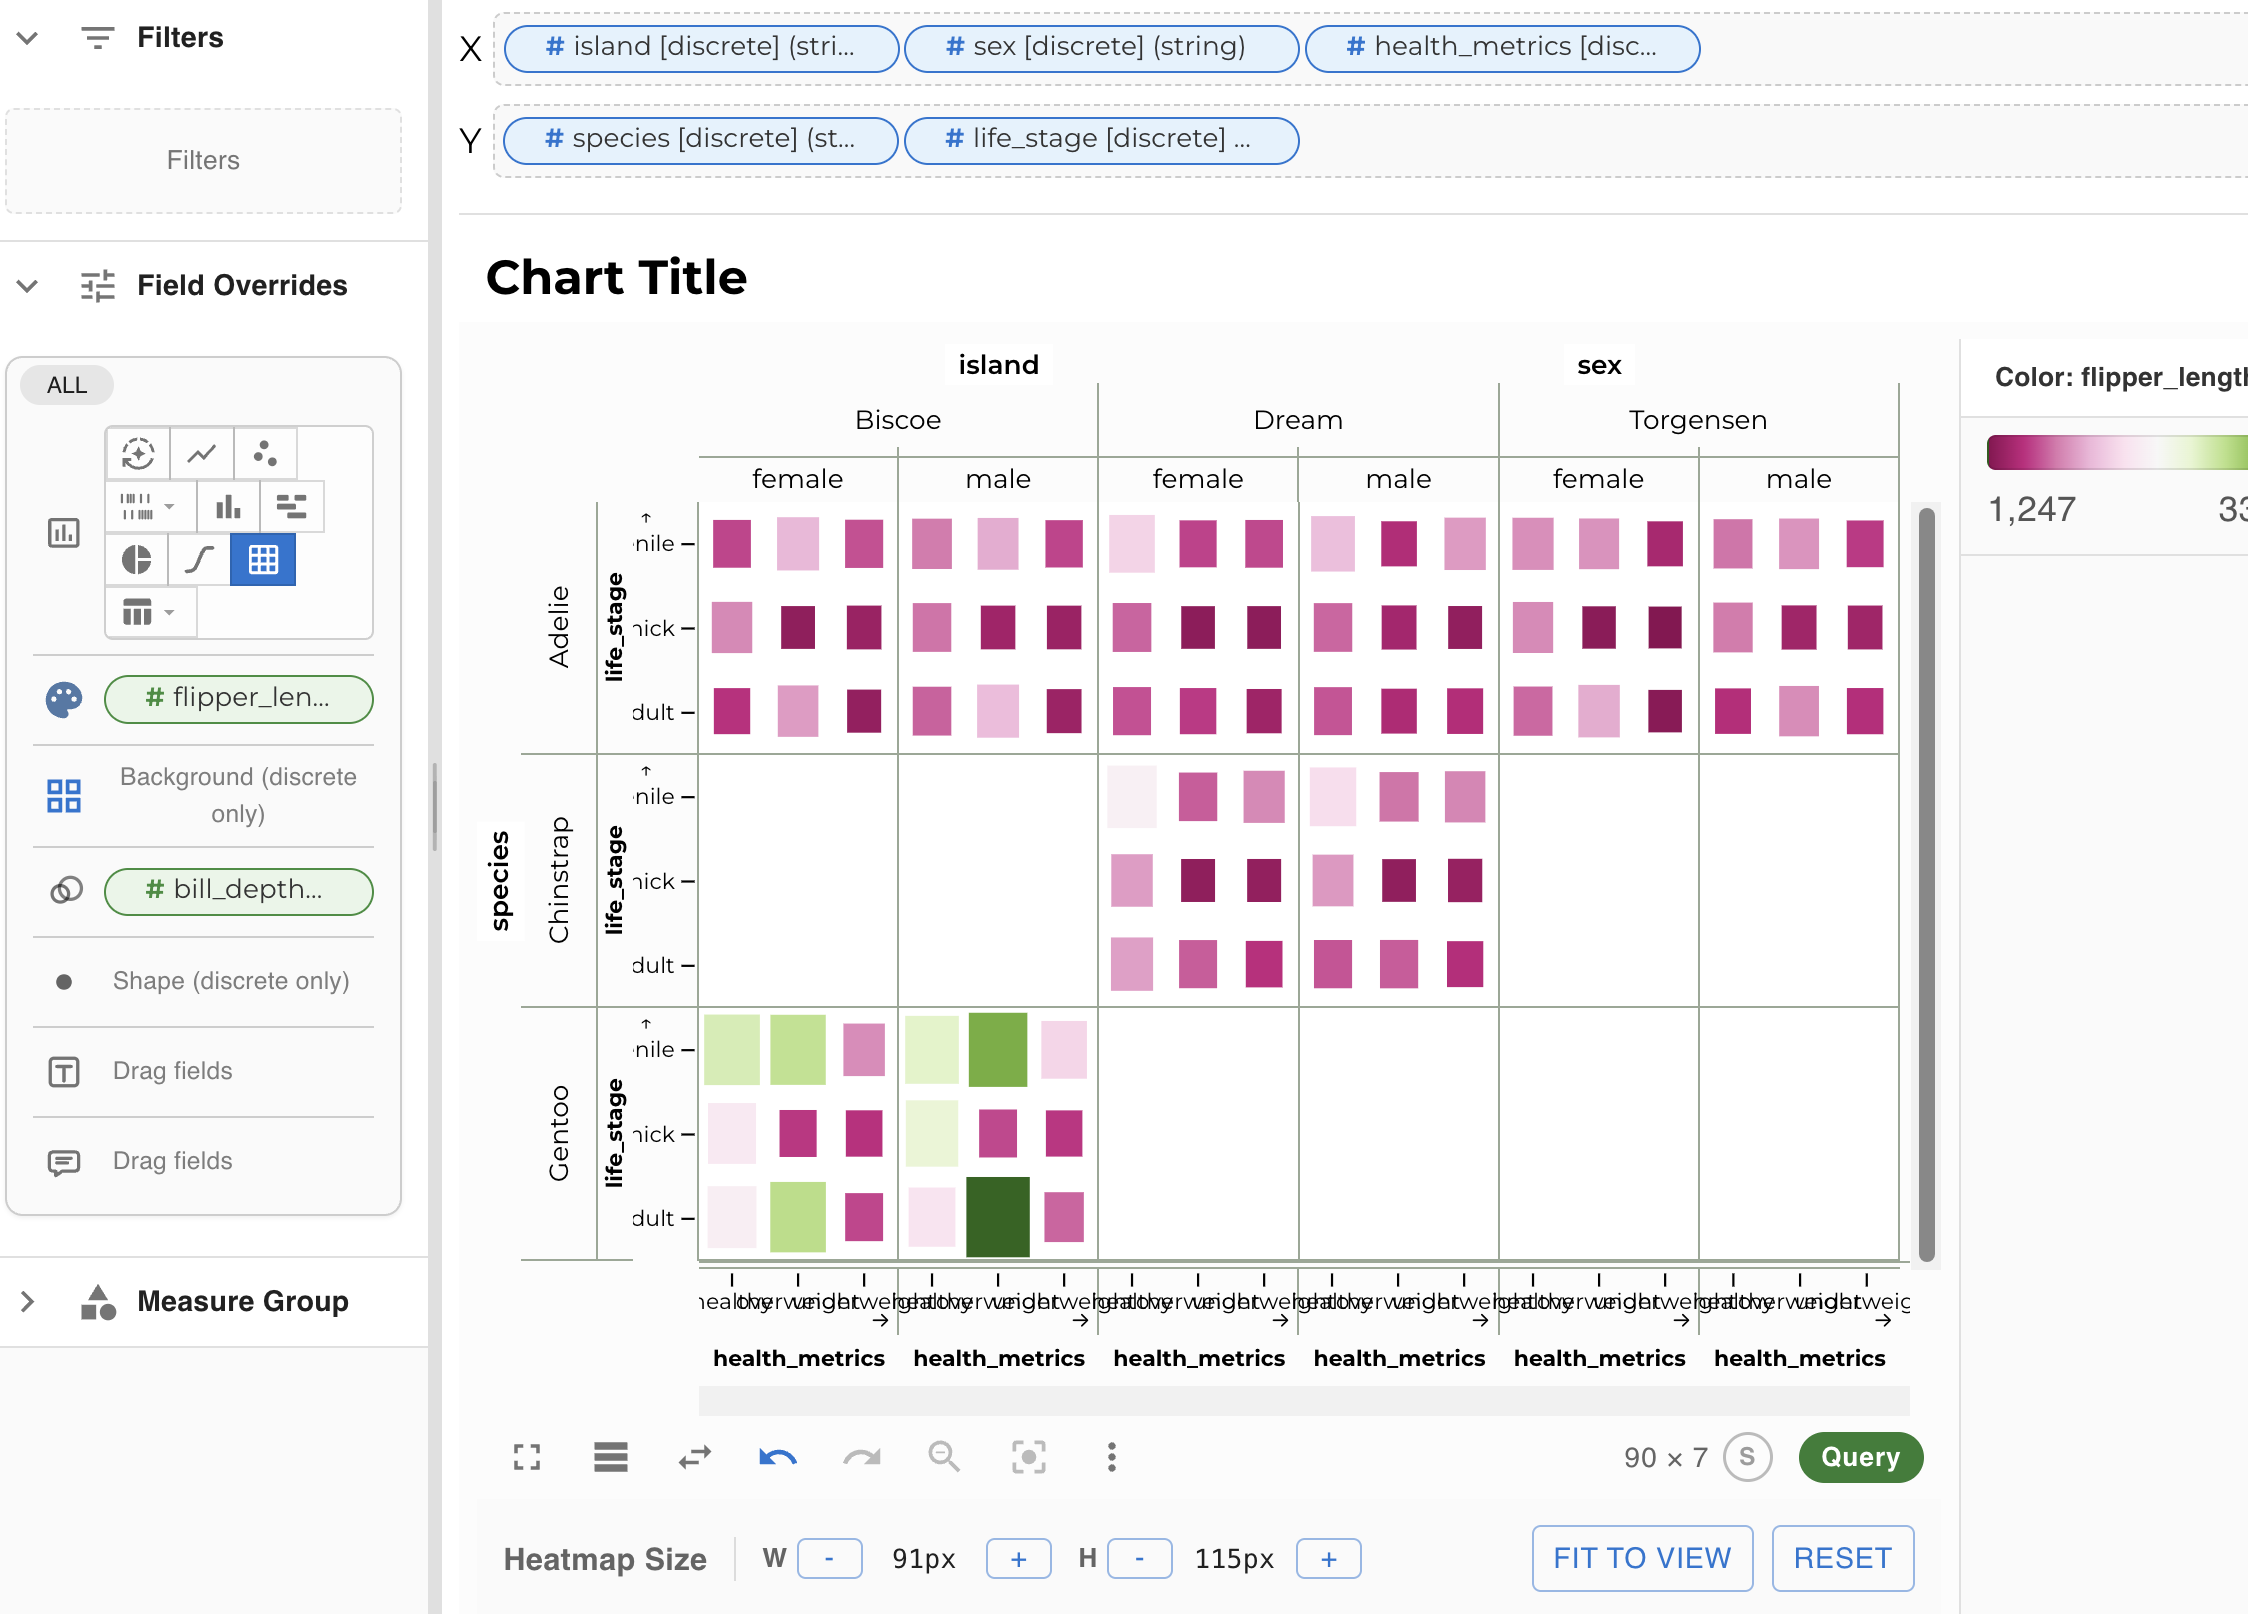The height and width of the screenshot is (1614, 2248).
Task: Toggle fullscreen chart view
Action: [527, 1457]
